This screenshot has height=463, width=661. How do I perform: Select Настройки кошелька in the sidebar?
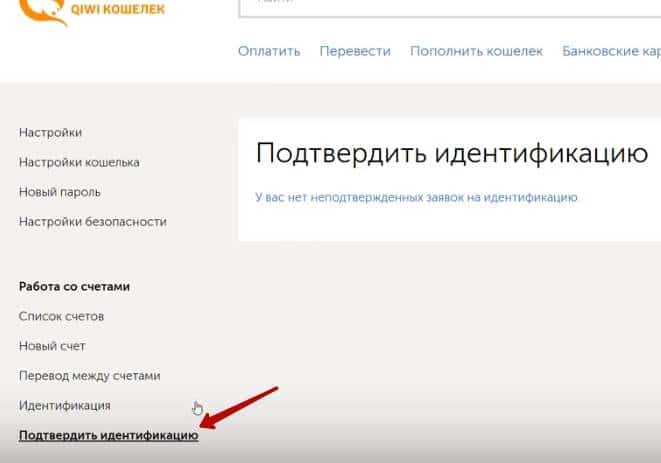pyautogui.click(x=79, y=162)
